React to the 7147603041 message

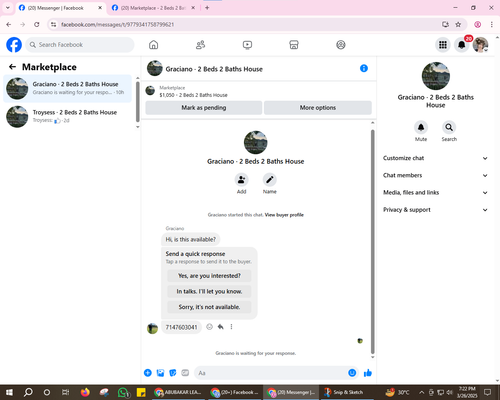click(209, 327)
